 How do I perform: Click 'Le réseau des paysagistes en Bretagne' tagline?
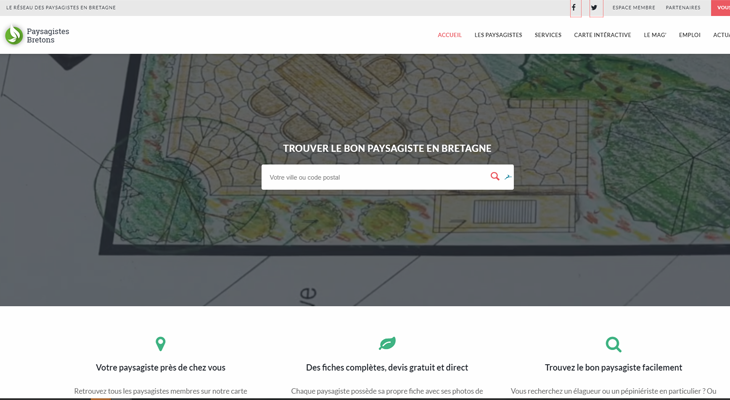click(x=61, y=7)
